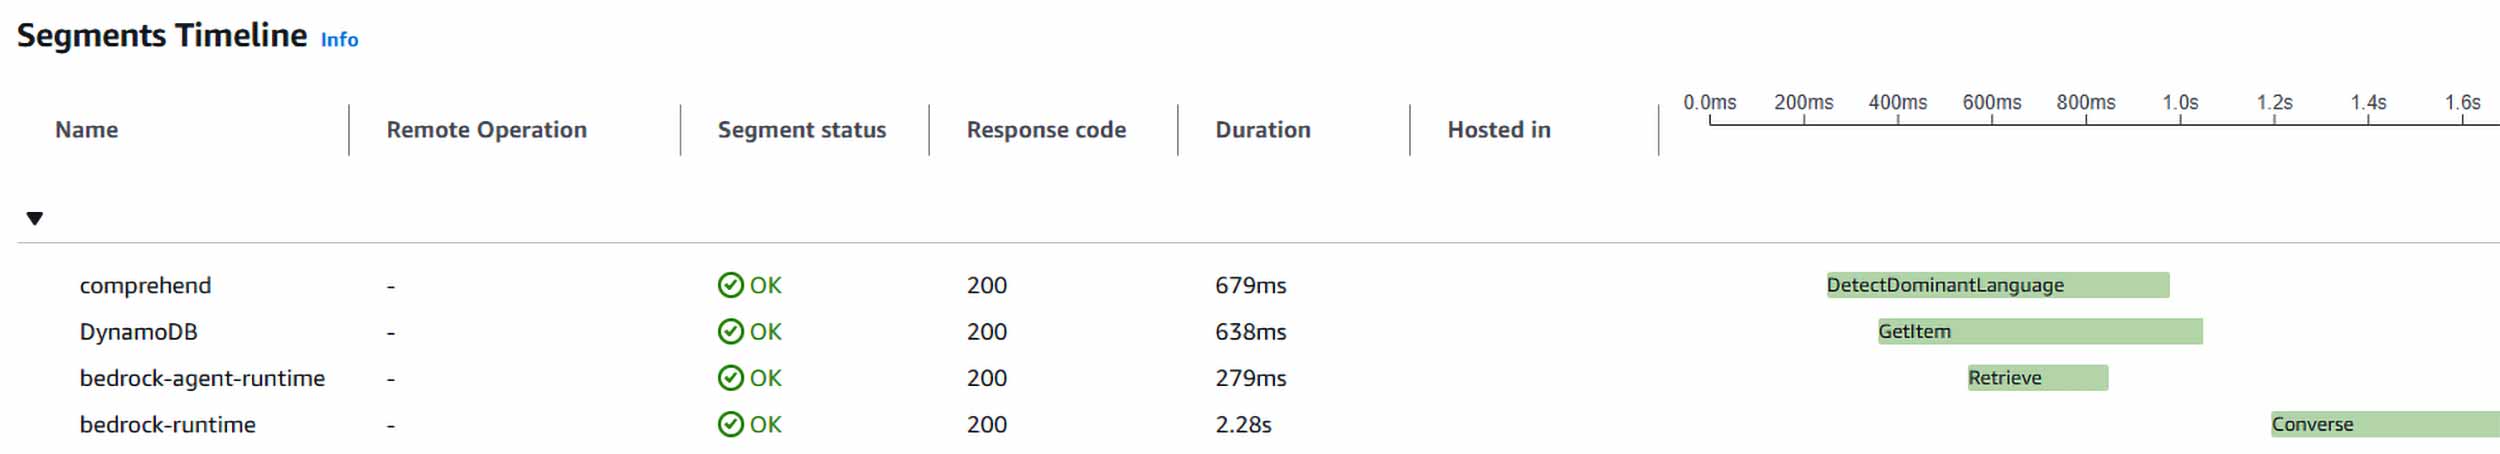The width and height of the screenshot is (2500, 454).
Task: Click the Response code column header
Action: pyautogui.click(x=1046, y=130)
